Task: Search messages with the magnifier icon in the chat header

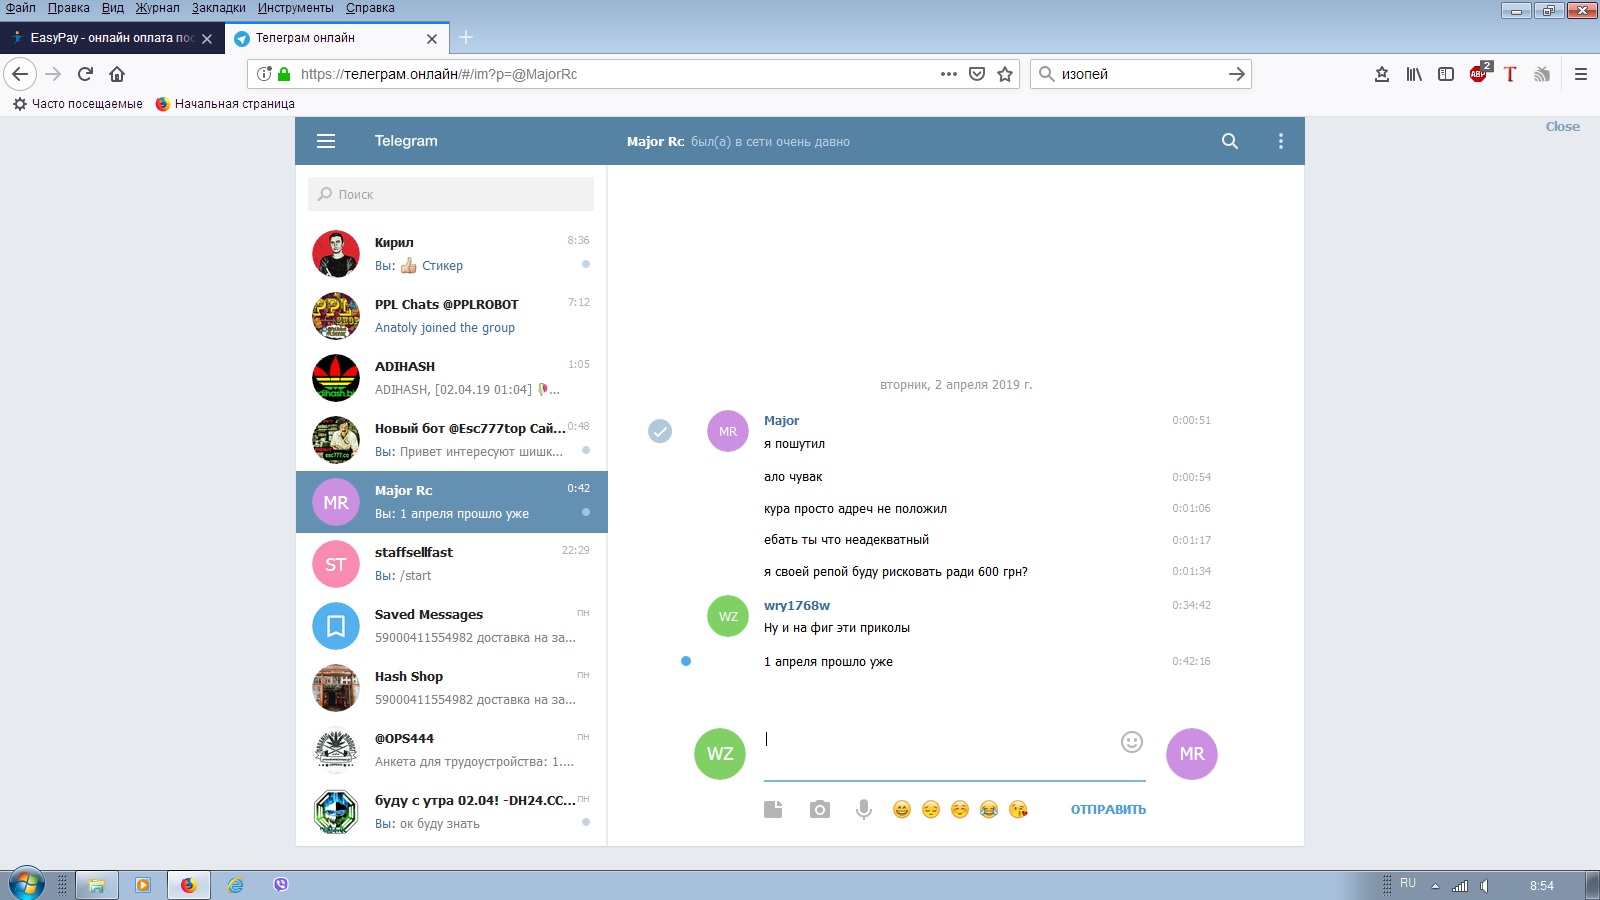Action: [x=1230, y=141]
